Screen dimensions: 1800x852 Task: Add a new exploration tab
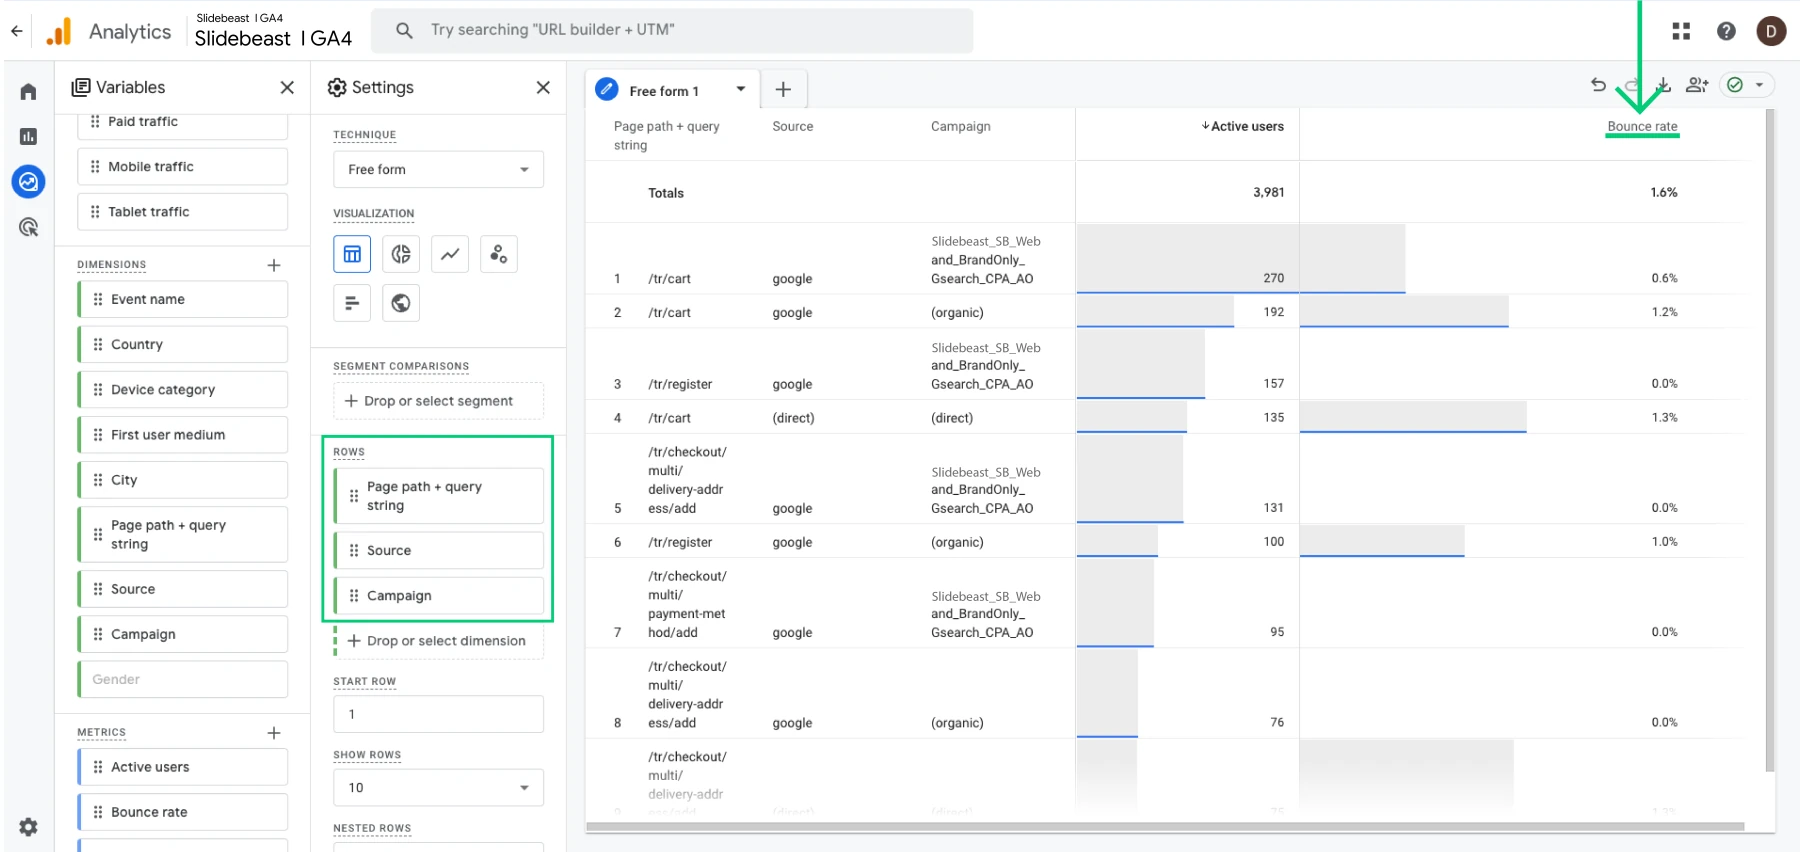pos(784,90)
